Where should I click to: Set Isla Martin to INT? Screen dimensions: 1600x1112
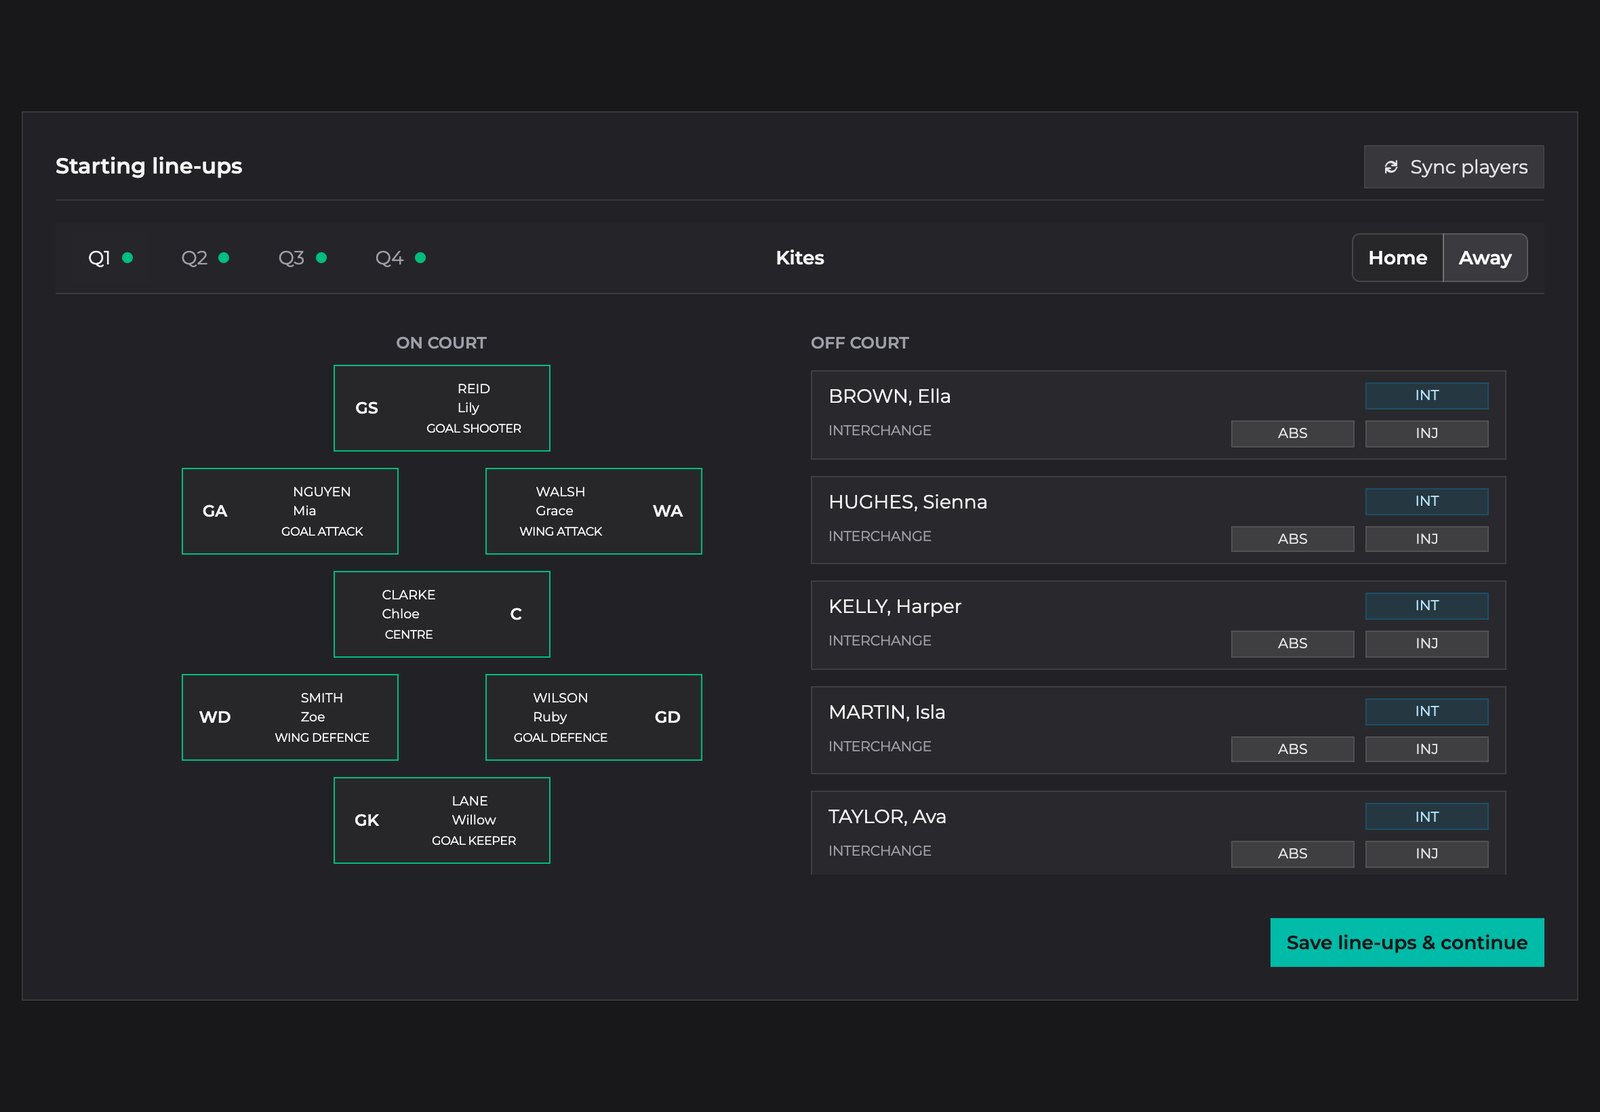tap(1427, 711)
